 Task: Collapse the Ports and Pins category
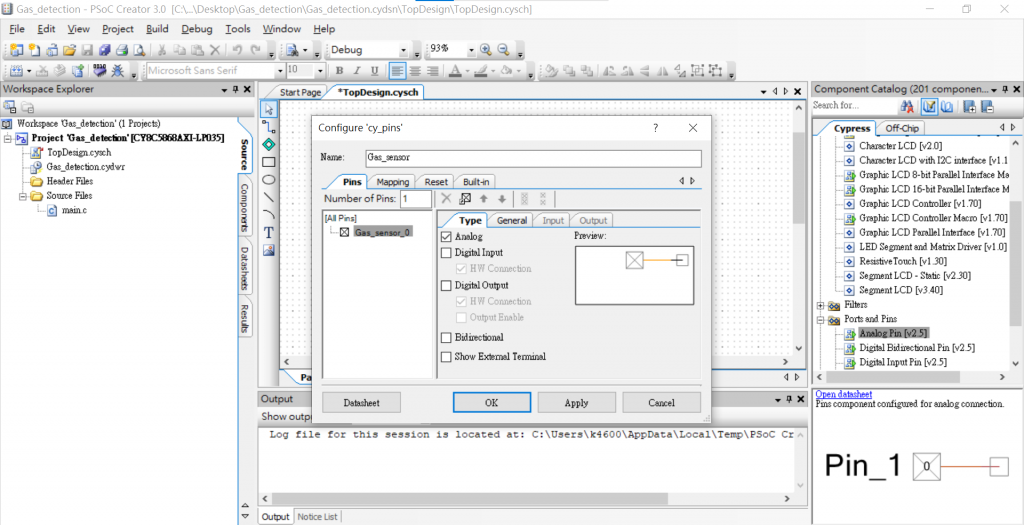(x=820, y=320)
